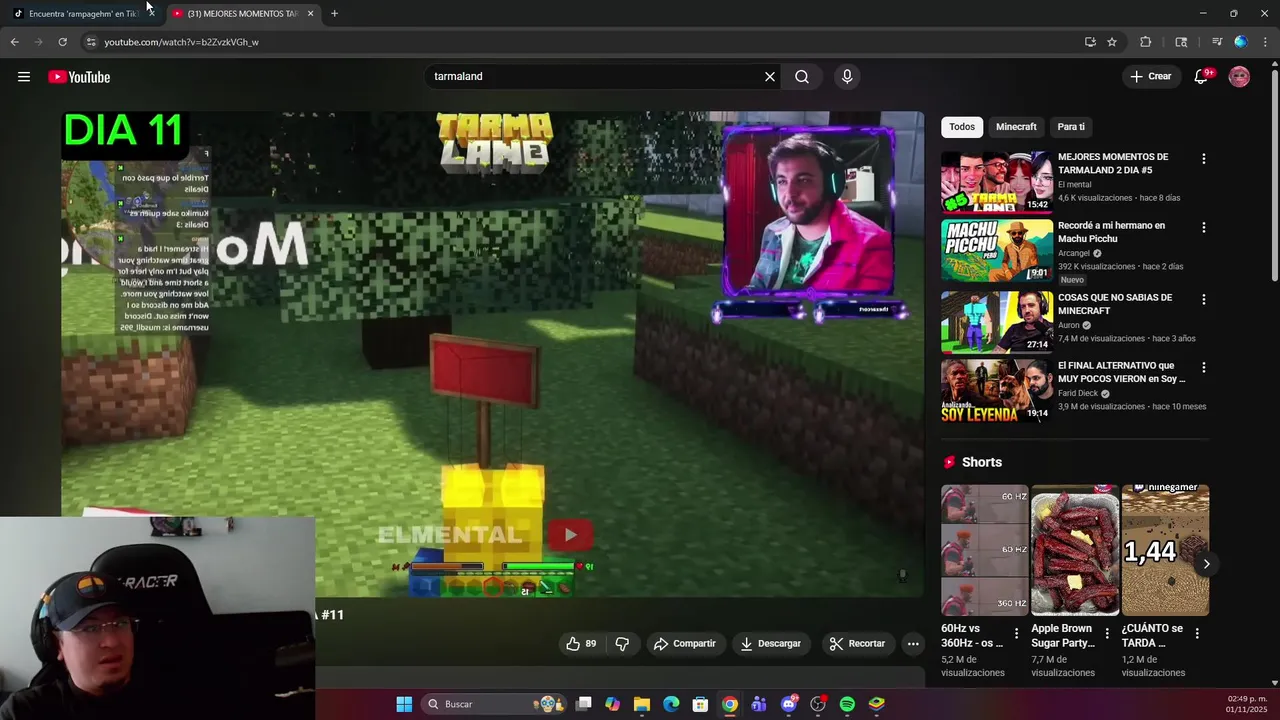Open the '60Hz vs 360Hz' Short
Image resolution: width=1280 pixels, height=720 pixels.
pyautogui.click(x=984, y=550)
